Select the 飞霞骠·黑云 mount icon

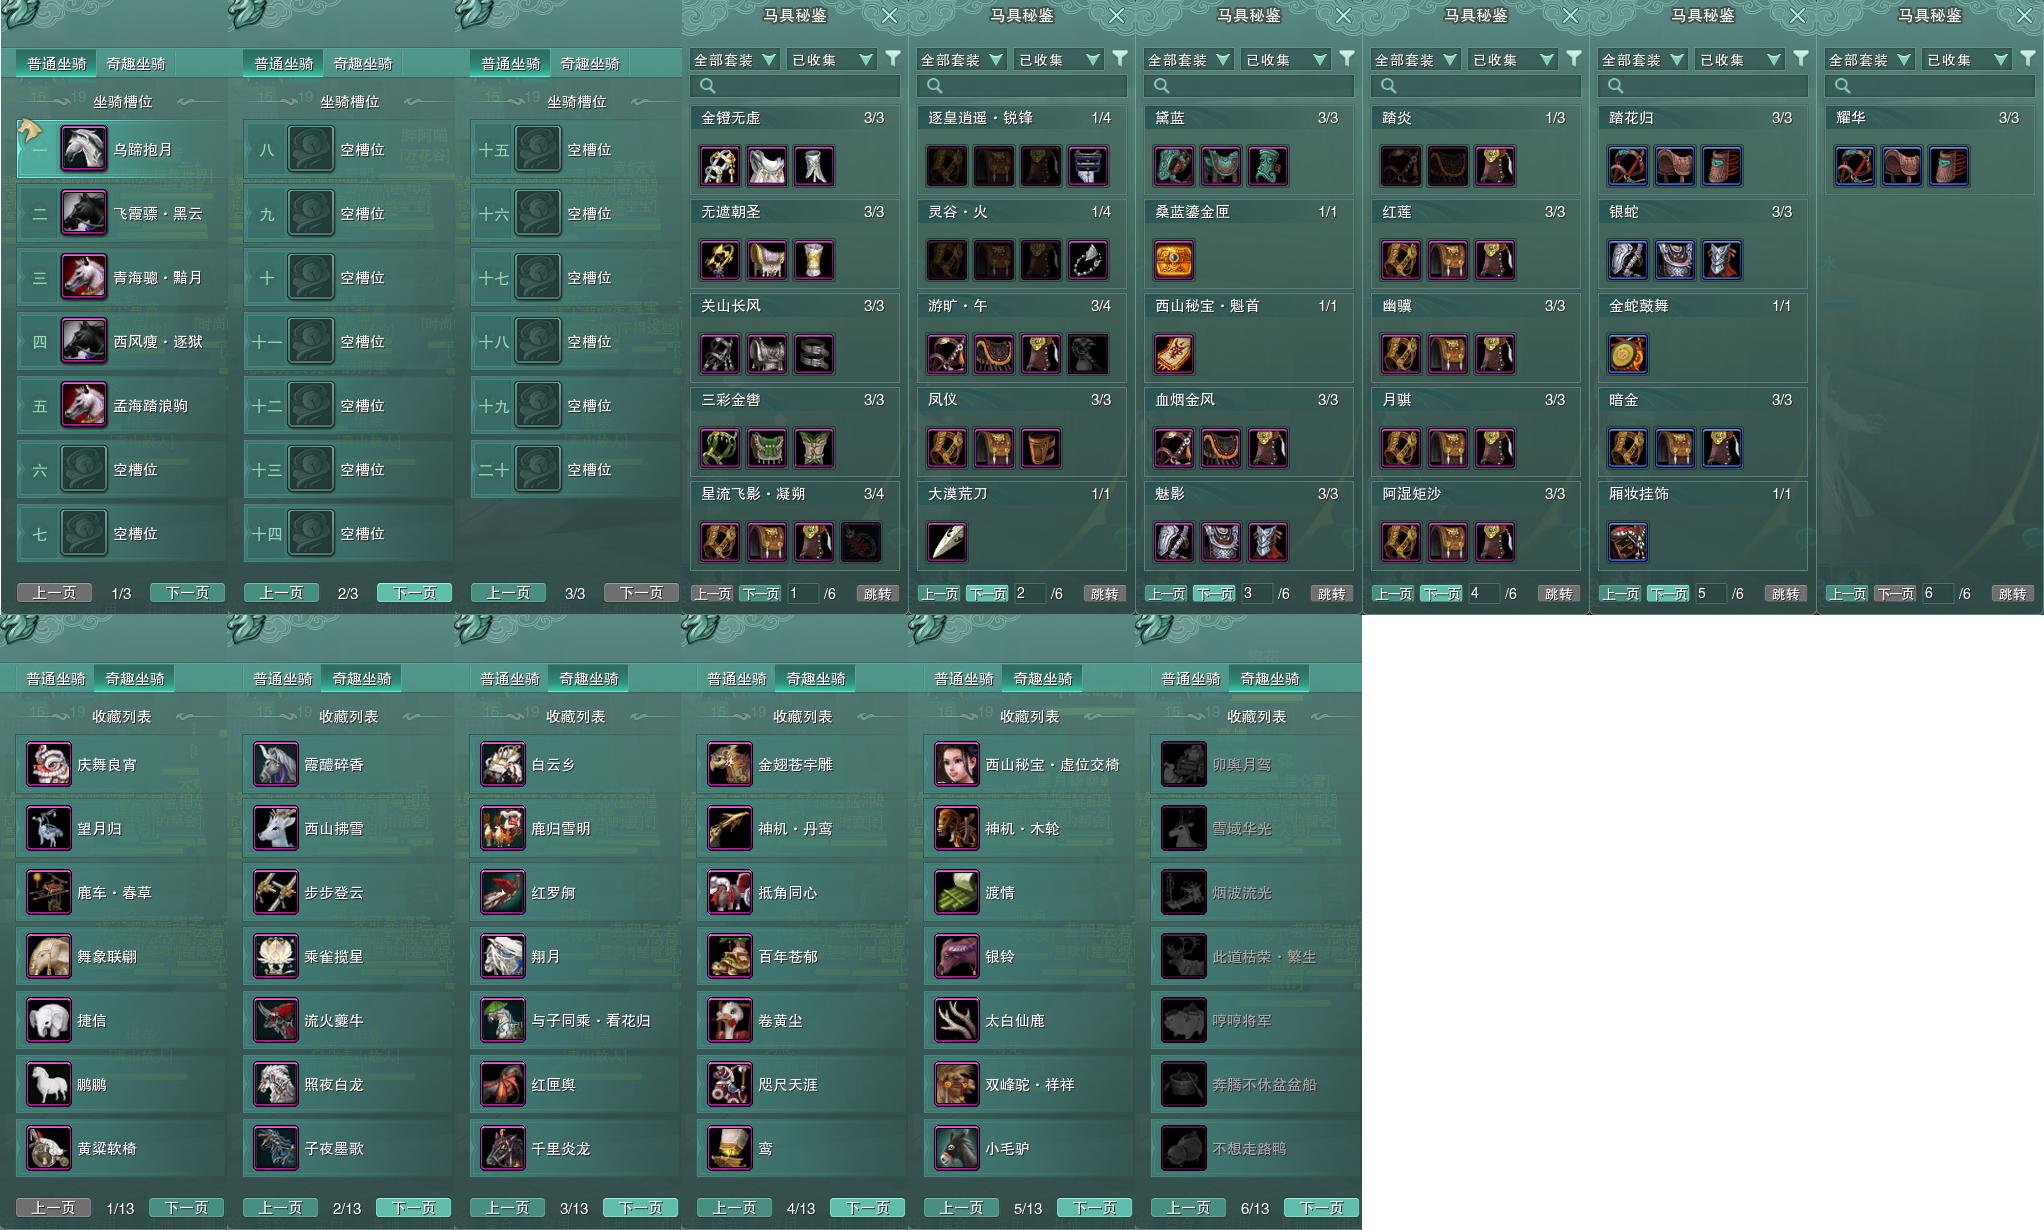(84, 213)
